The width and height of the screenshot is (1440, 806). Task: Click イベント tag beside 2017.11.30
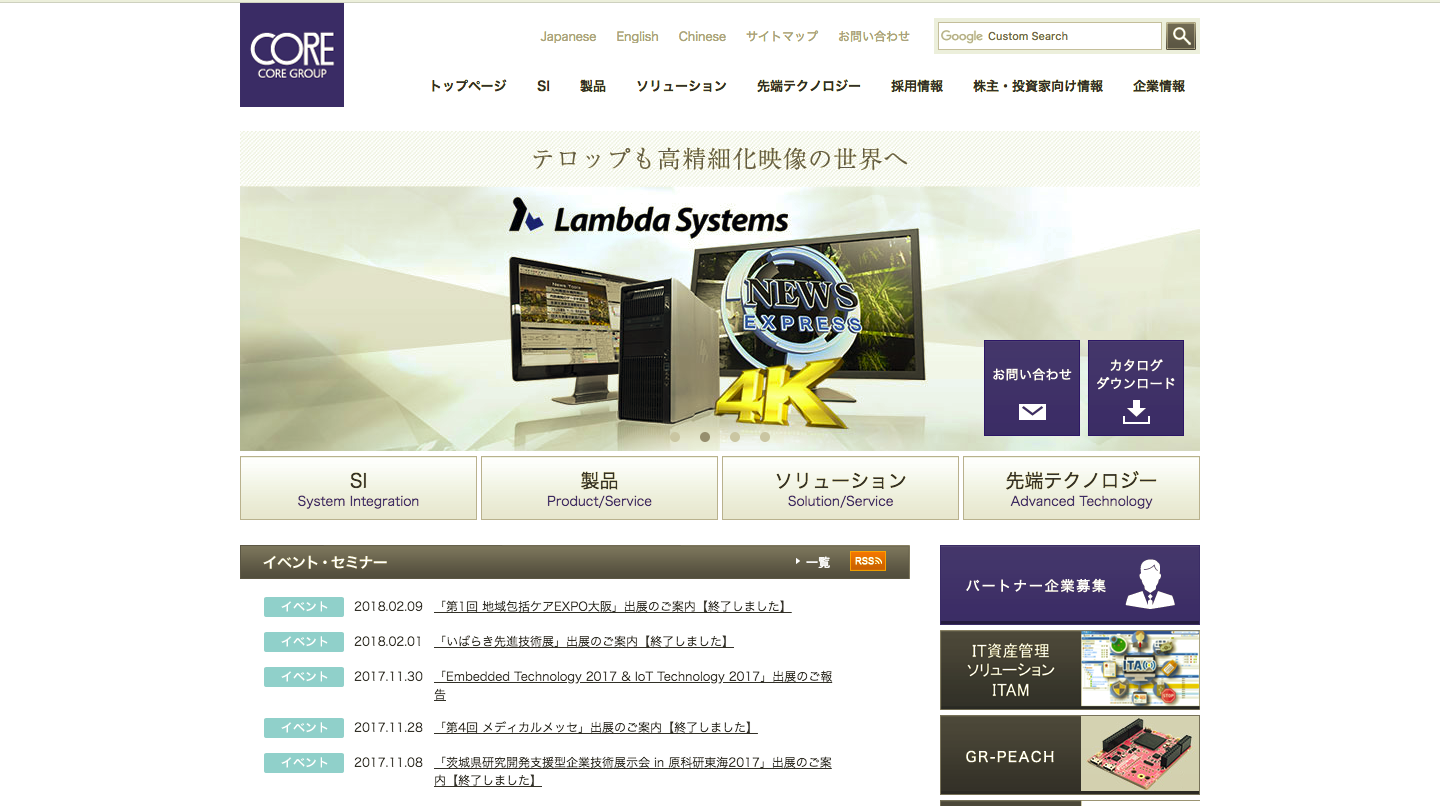[304, 677]
